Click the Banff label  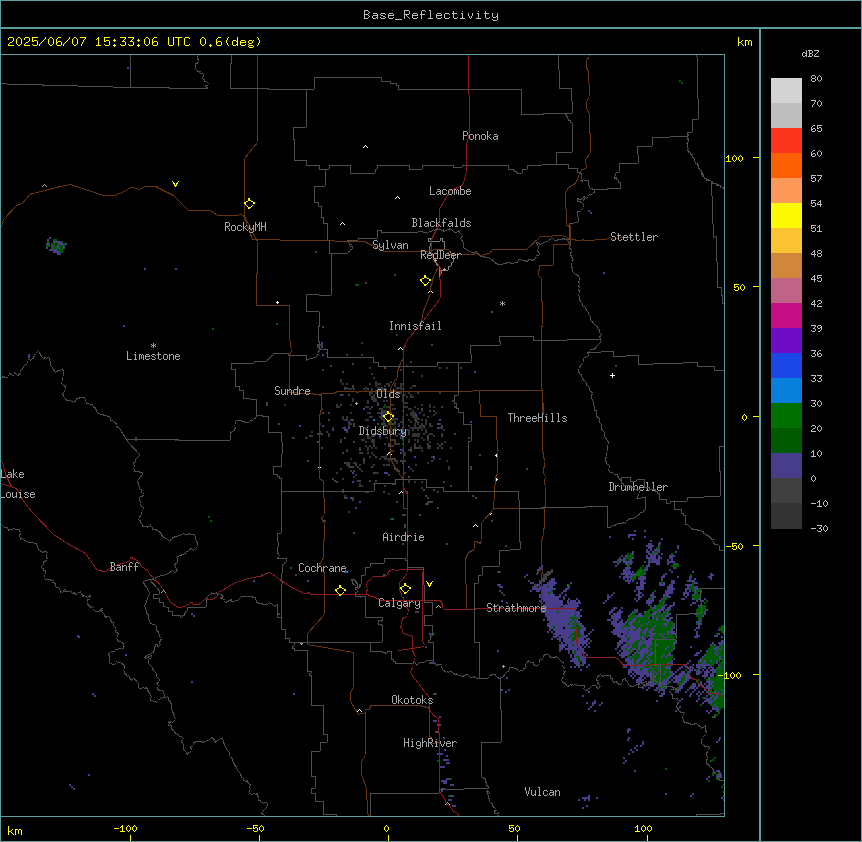(124, 567)
